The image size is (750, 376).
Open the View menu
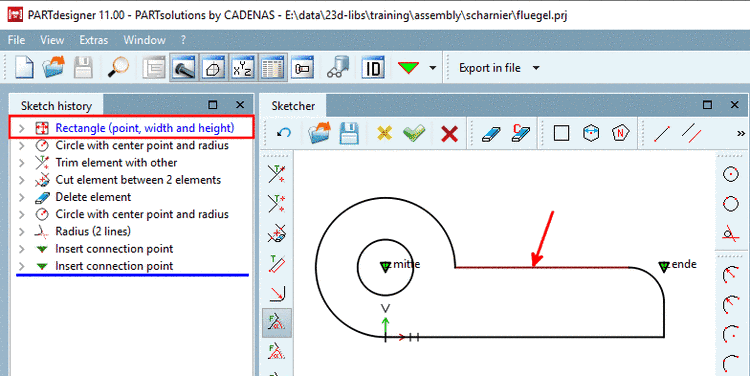pos(52,40)
